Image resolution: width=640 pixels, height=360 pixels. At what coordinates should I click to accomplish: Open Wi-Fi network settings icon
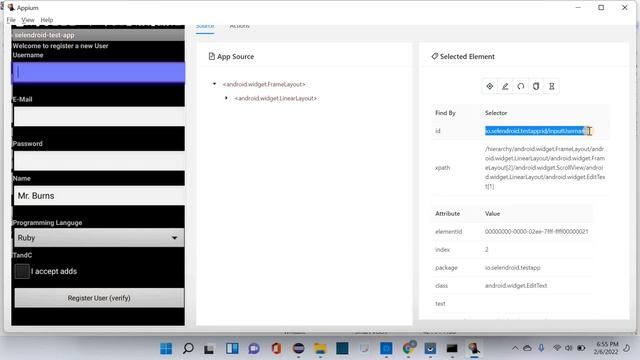(x=557, y=348)
